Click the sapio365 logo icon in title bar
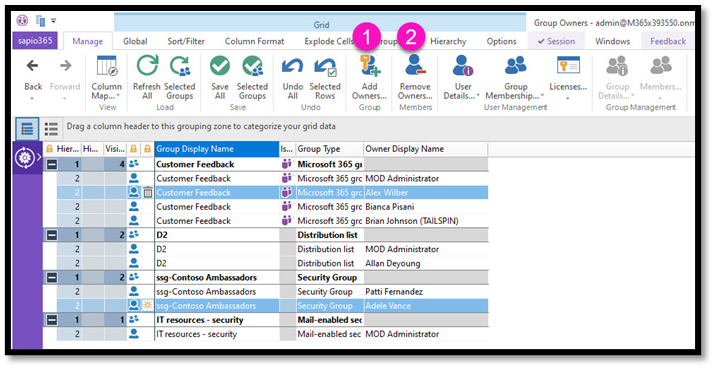The image size is (714, 368). pos(22,20)
